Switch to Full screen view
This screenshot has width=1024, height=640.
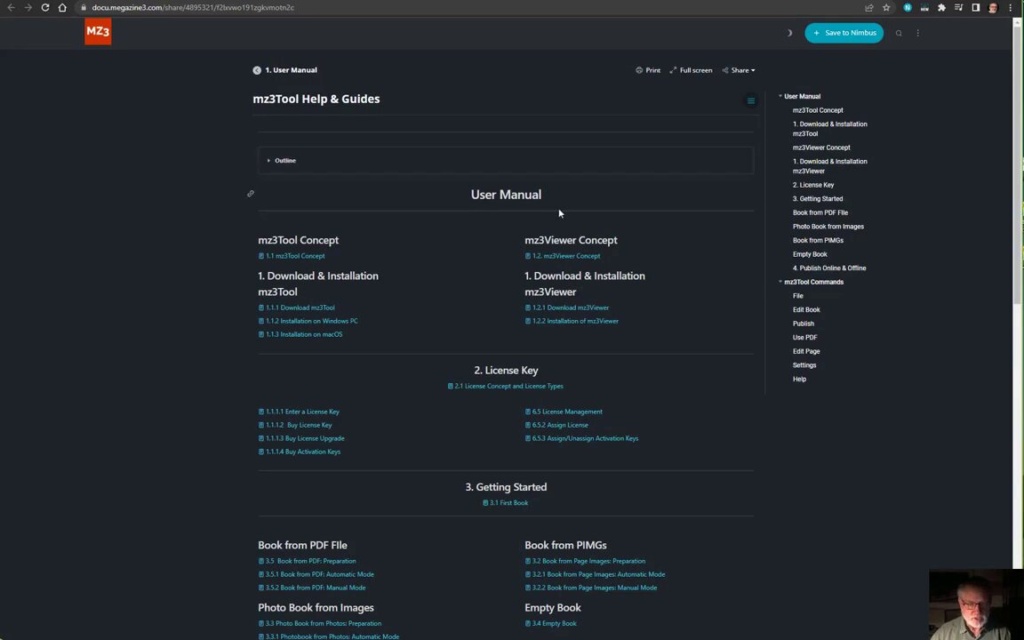point(690,70)
